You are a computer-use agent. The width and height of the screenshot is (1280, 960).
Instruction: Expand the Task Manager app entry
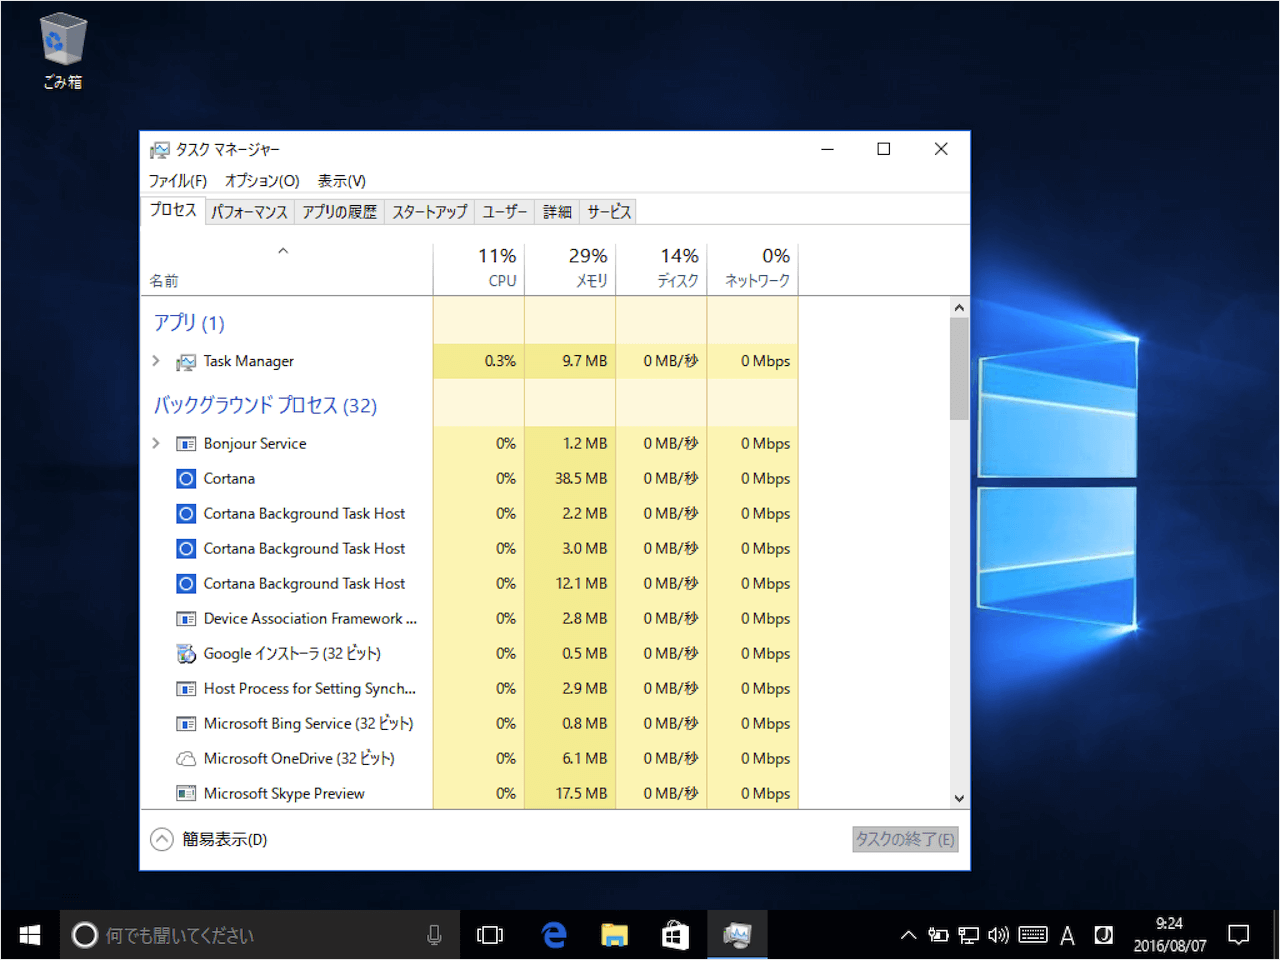(156, 361)
